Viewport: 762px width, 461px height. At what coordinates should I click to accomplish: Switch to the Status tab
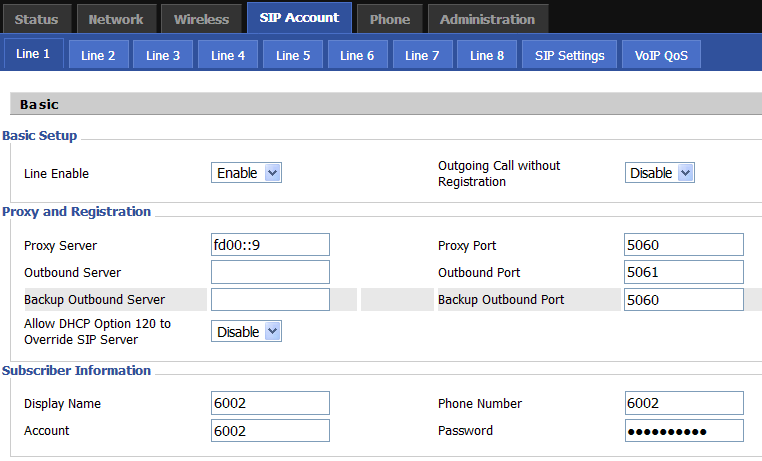coord(37,19)
